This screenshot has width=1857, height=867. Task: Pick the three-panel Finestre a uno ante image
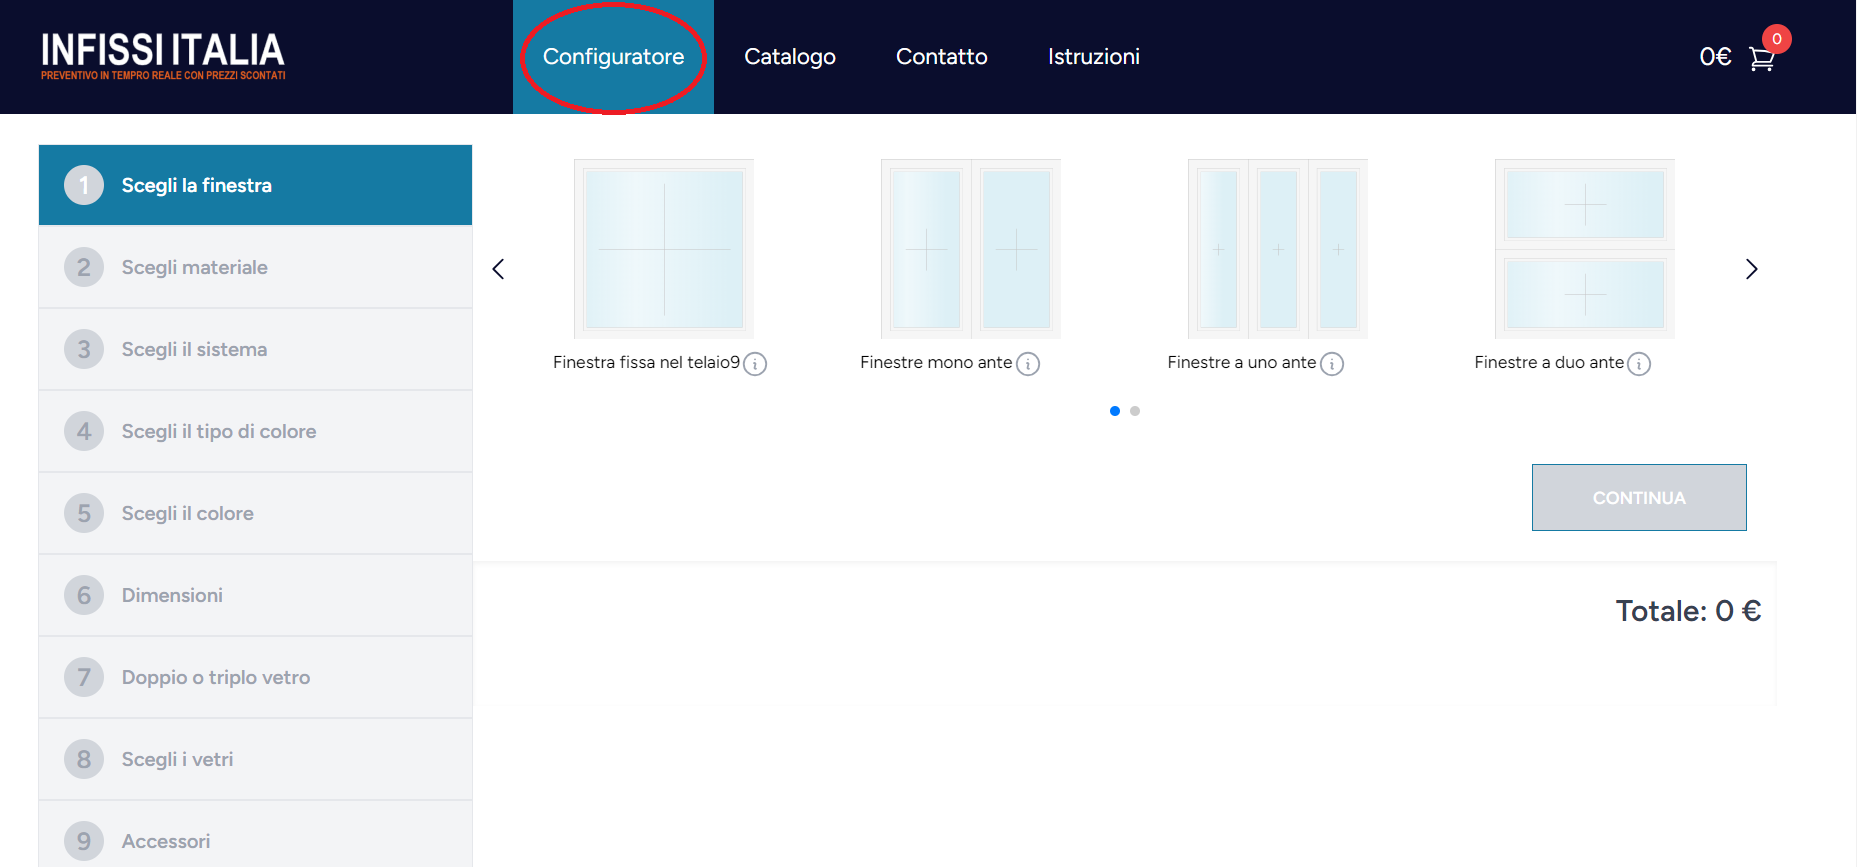(1277, 249)
